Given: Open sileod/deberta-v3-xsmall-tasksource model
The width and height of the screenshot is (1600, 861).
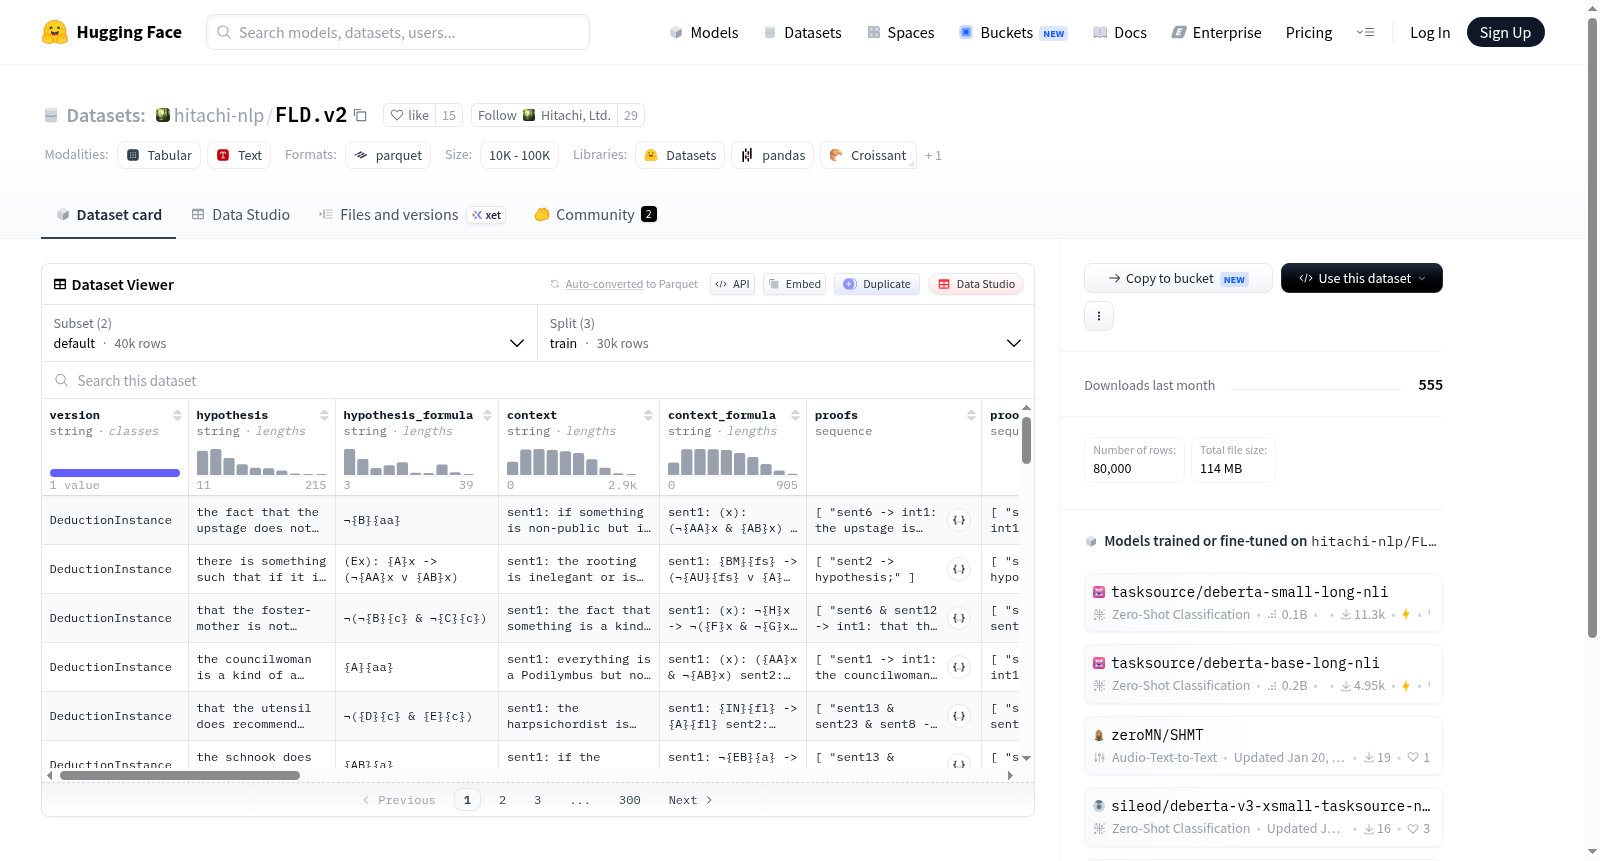Looking at the screenshot, I should pos(1263,816).
